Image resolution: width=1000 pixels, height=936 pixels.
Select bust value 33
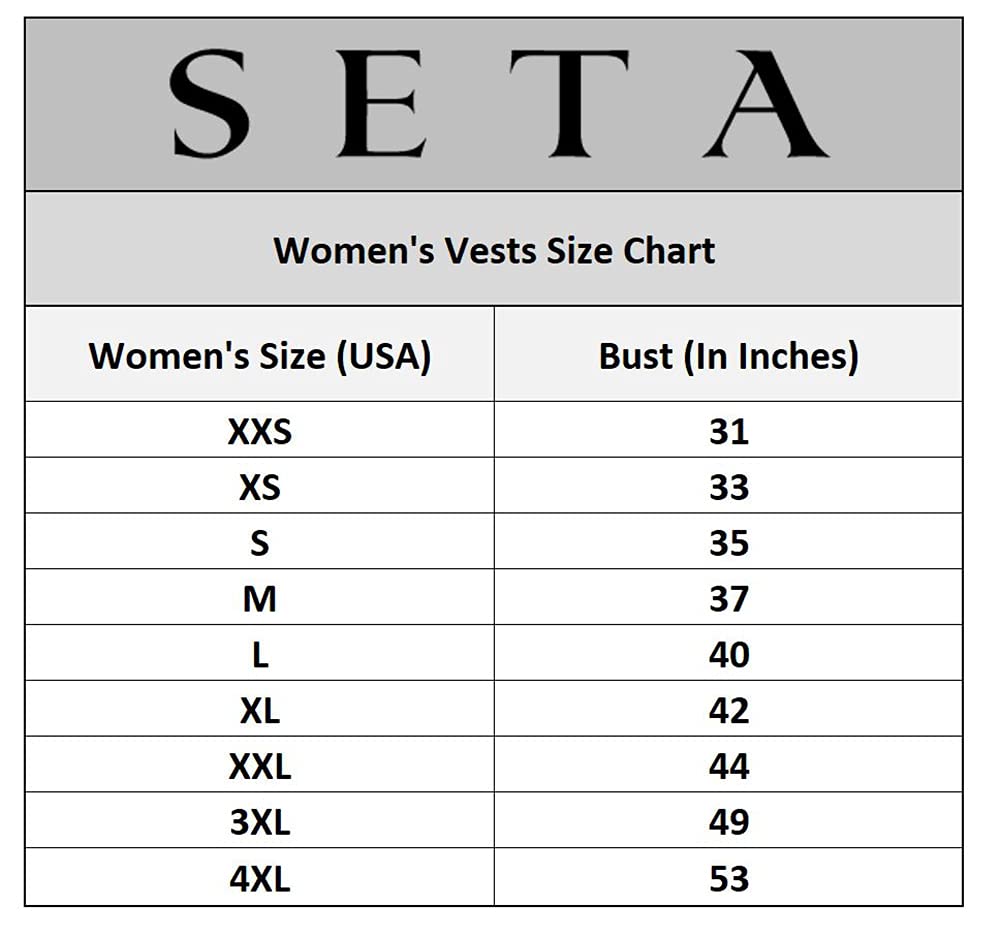click(728, 487)
